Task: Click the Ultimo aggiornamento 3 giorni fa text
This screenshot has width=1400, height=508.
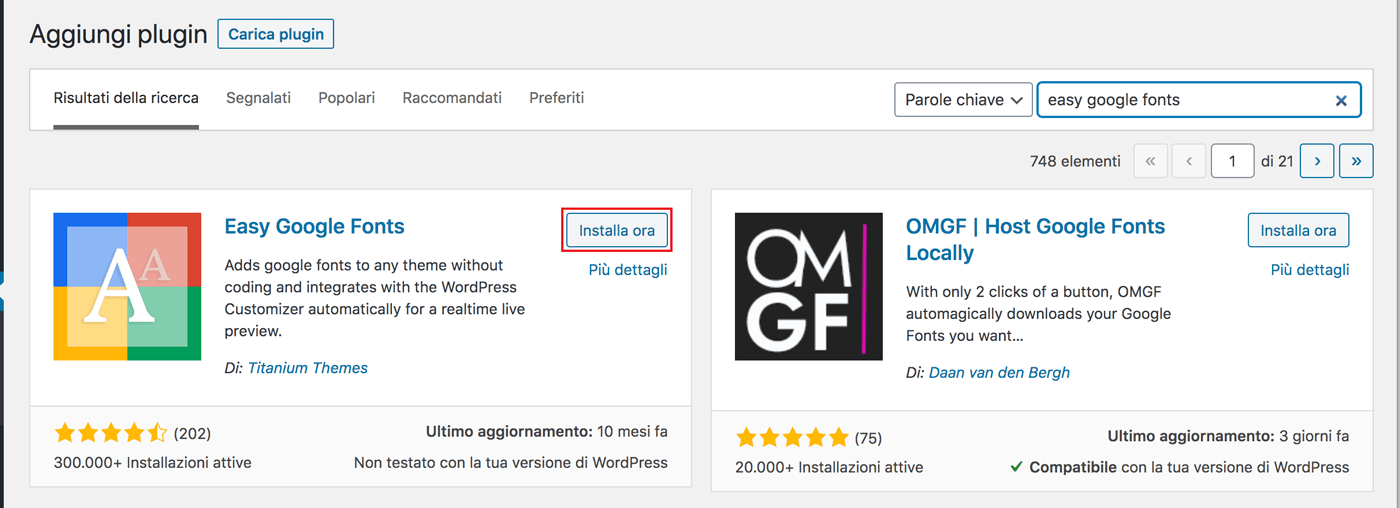Action: [x=1228, y=436]
